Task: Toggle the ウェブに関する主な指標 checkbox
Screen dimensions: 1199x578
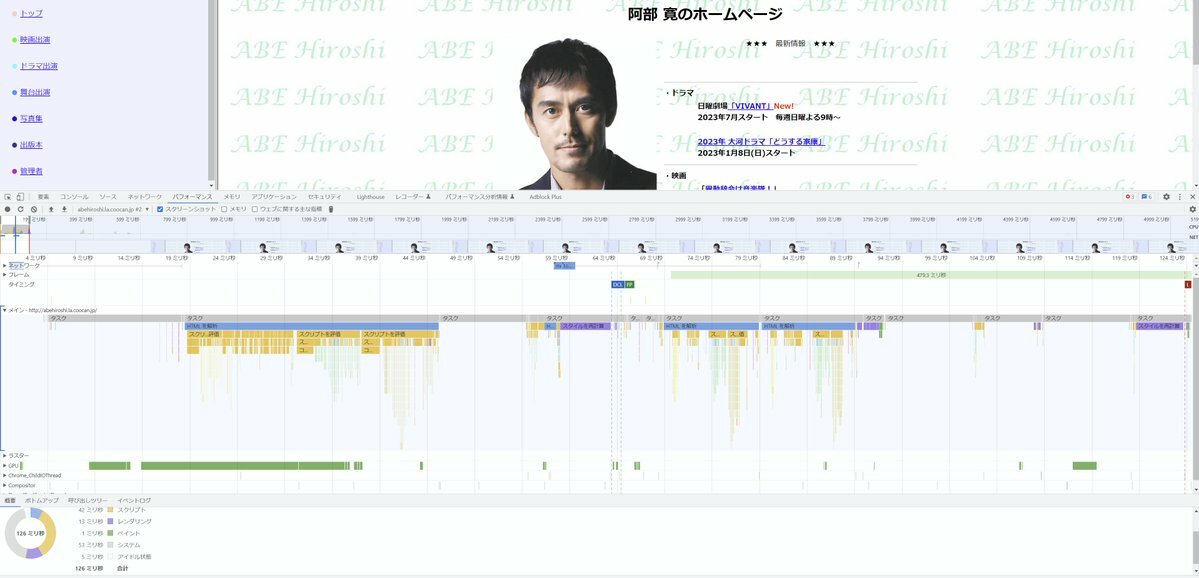Action: coord(255,209)
